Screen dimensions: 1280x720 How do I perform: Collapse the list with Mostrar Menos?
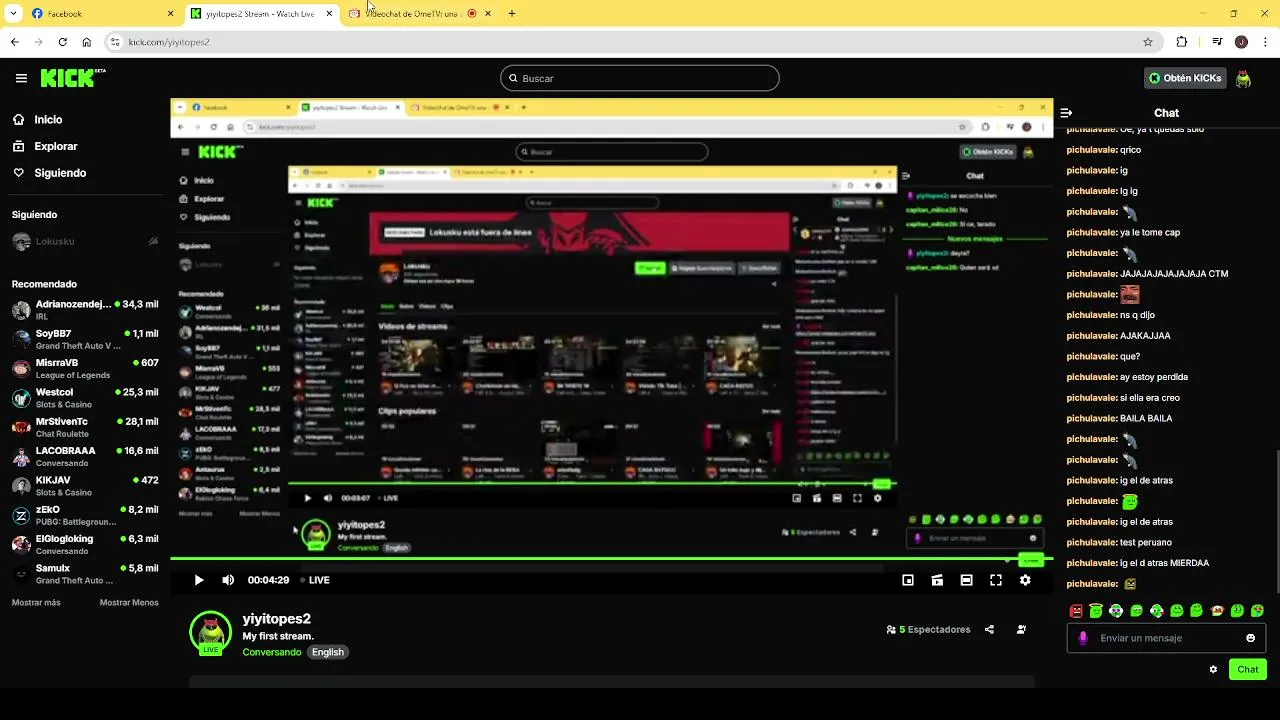[x=129, y=603]
